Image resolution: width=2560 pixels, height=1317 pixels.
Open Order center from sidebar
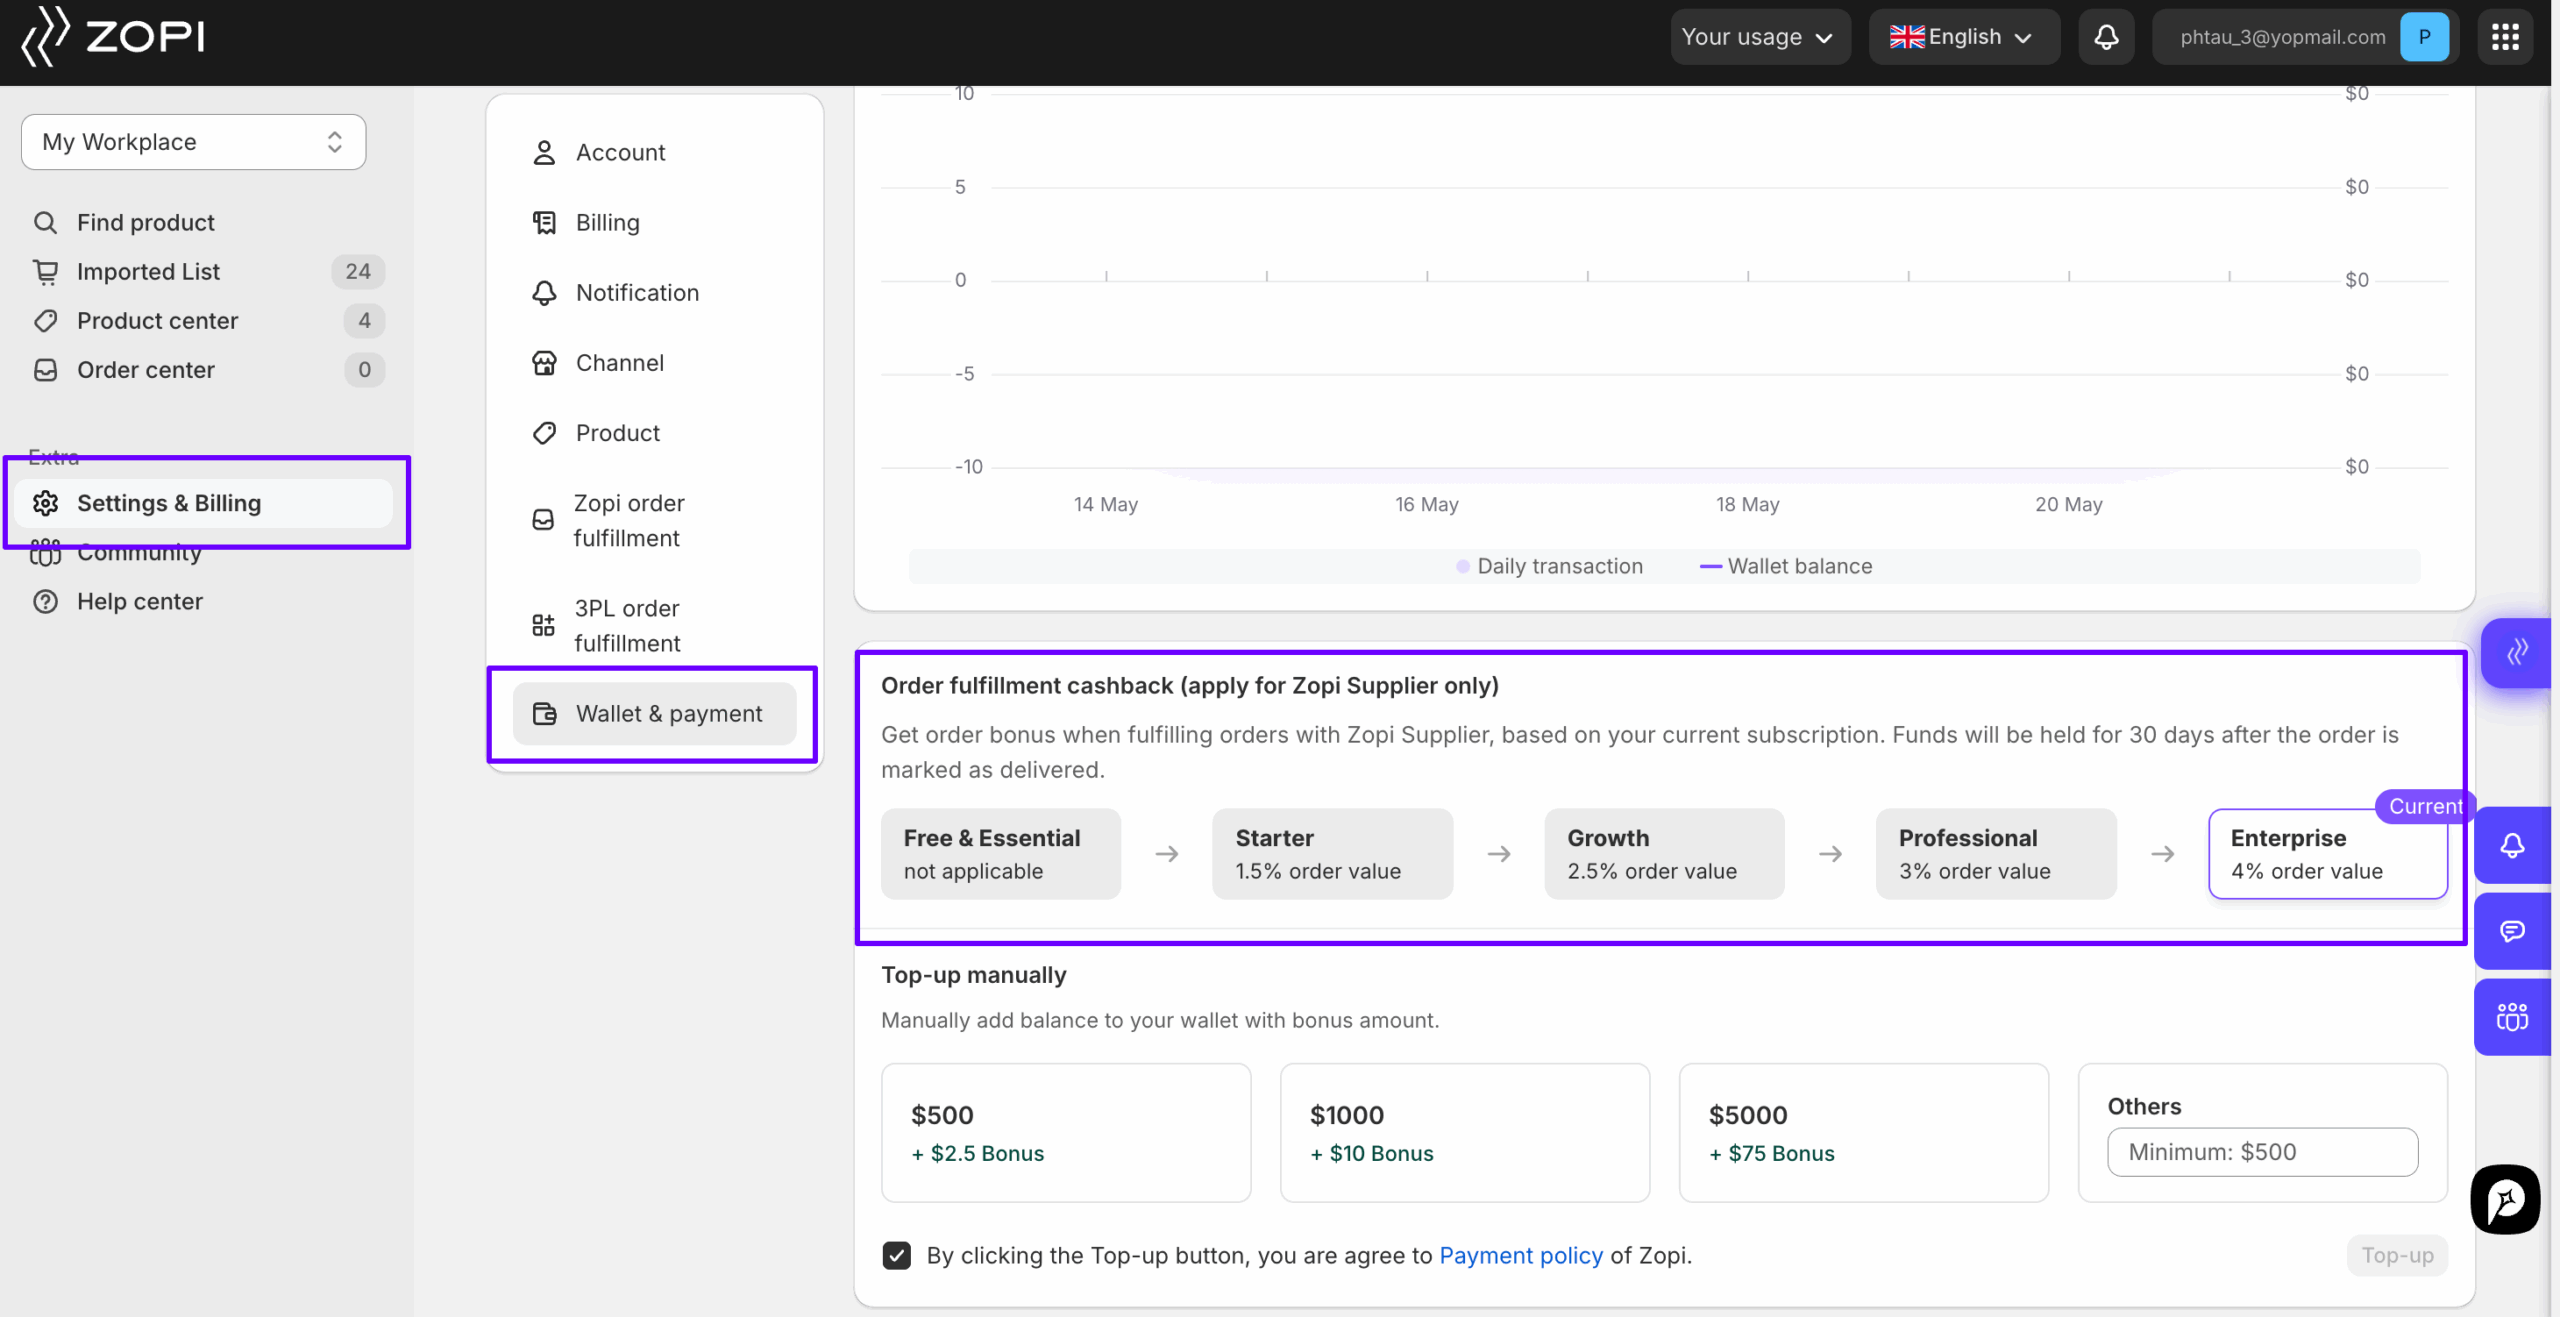point(145,370)
